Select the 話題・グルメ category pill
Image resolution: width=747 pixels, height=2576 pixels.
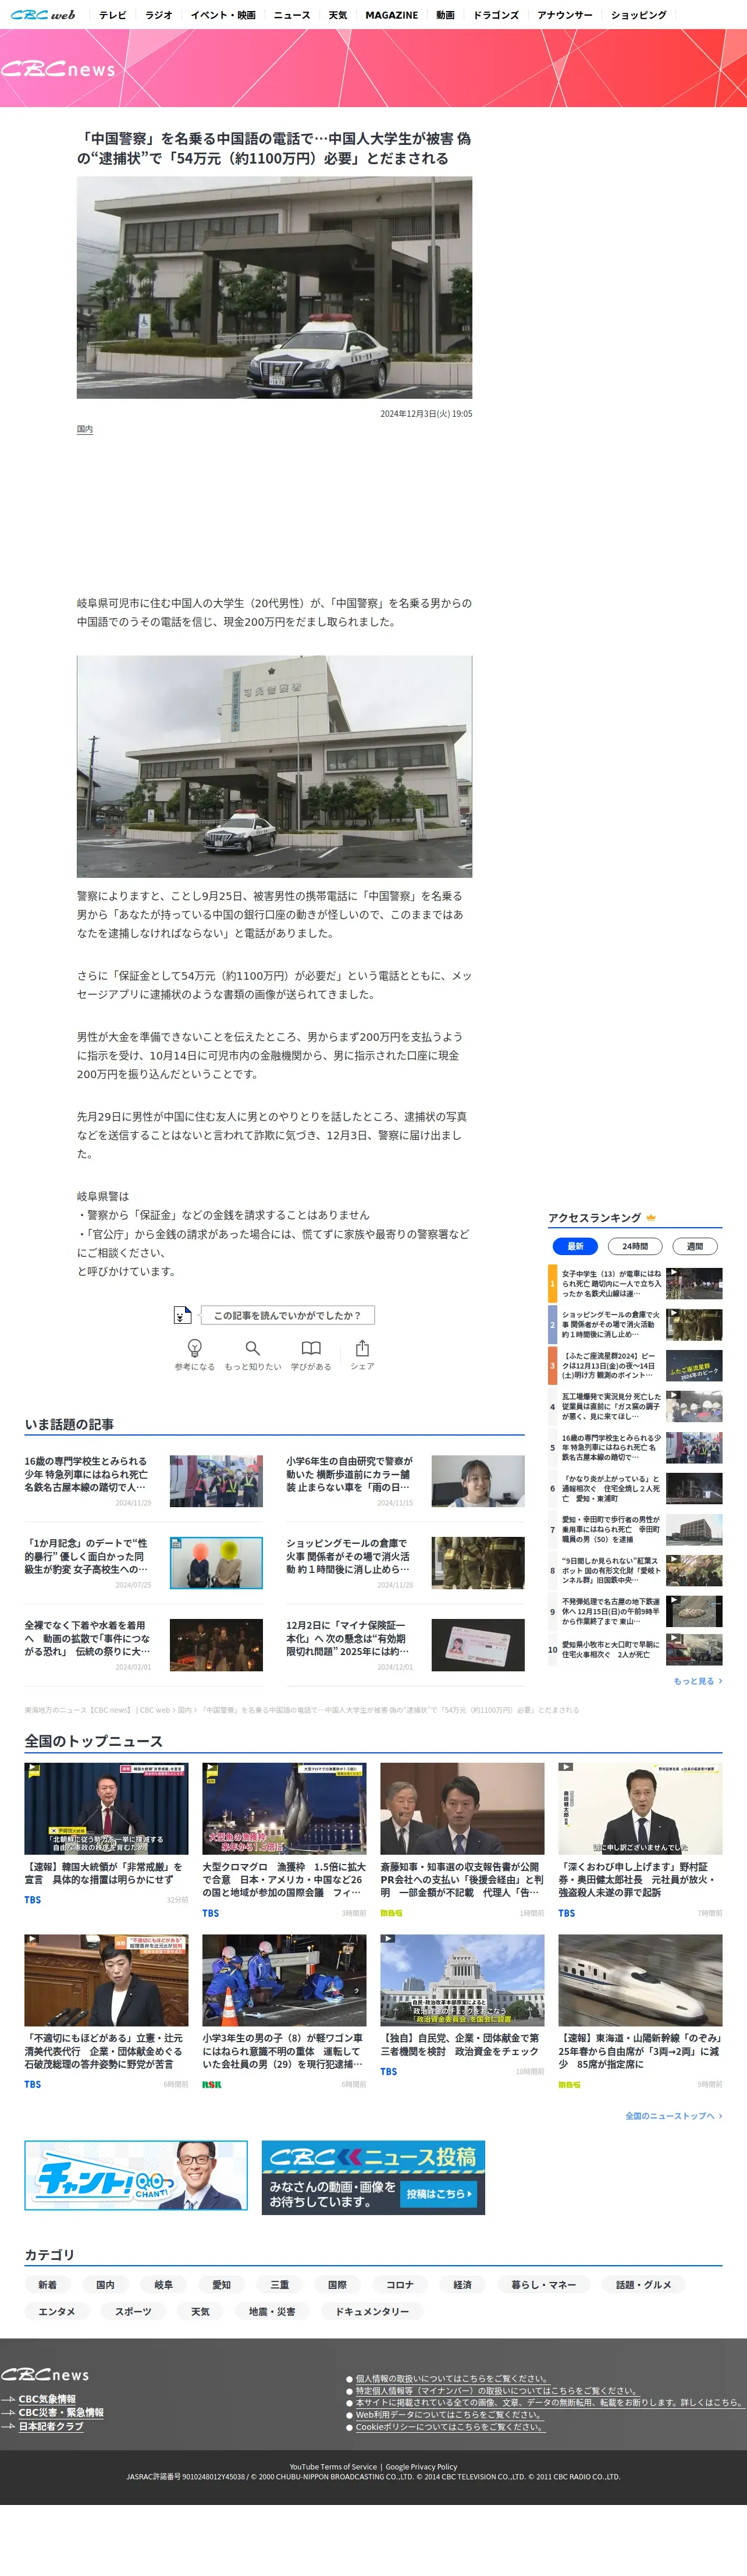point(644,2285)
